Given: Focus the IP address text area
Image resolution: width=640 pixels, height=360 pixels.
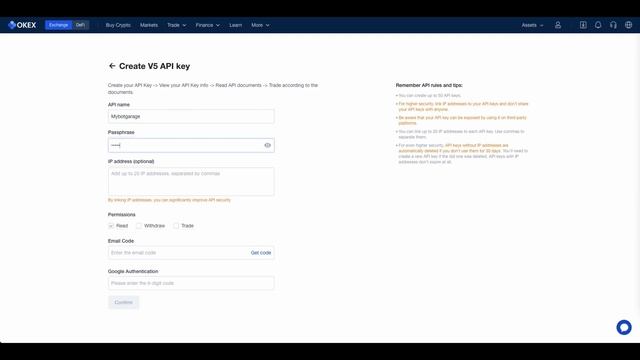Looking at the screenshot, I should click(191, 181).
